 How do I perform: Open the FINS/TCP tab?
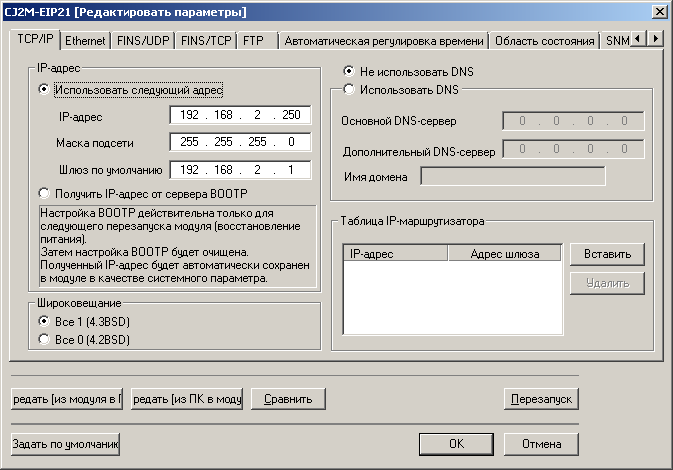[x=206, y=41]
